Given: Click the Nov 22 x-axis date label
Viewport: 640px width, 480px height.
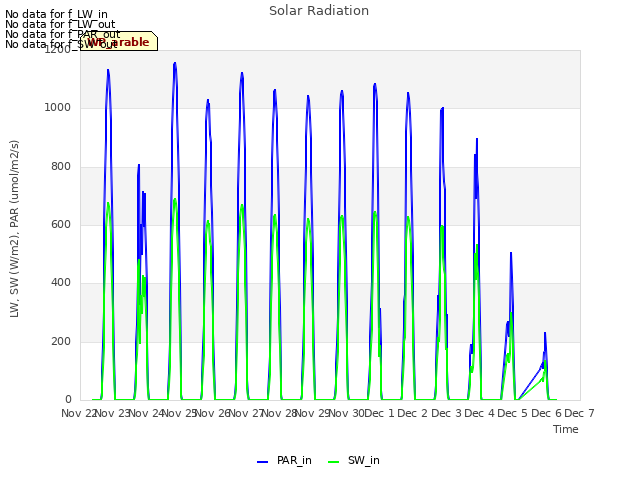Looking at the screenshot, I should pyautogui.click(x=78, y=413).
